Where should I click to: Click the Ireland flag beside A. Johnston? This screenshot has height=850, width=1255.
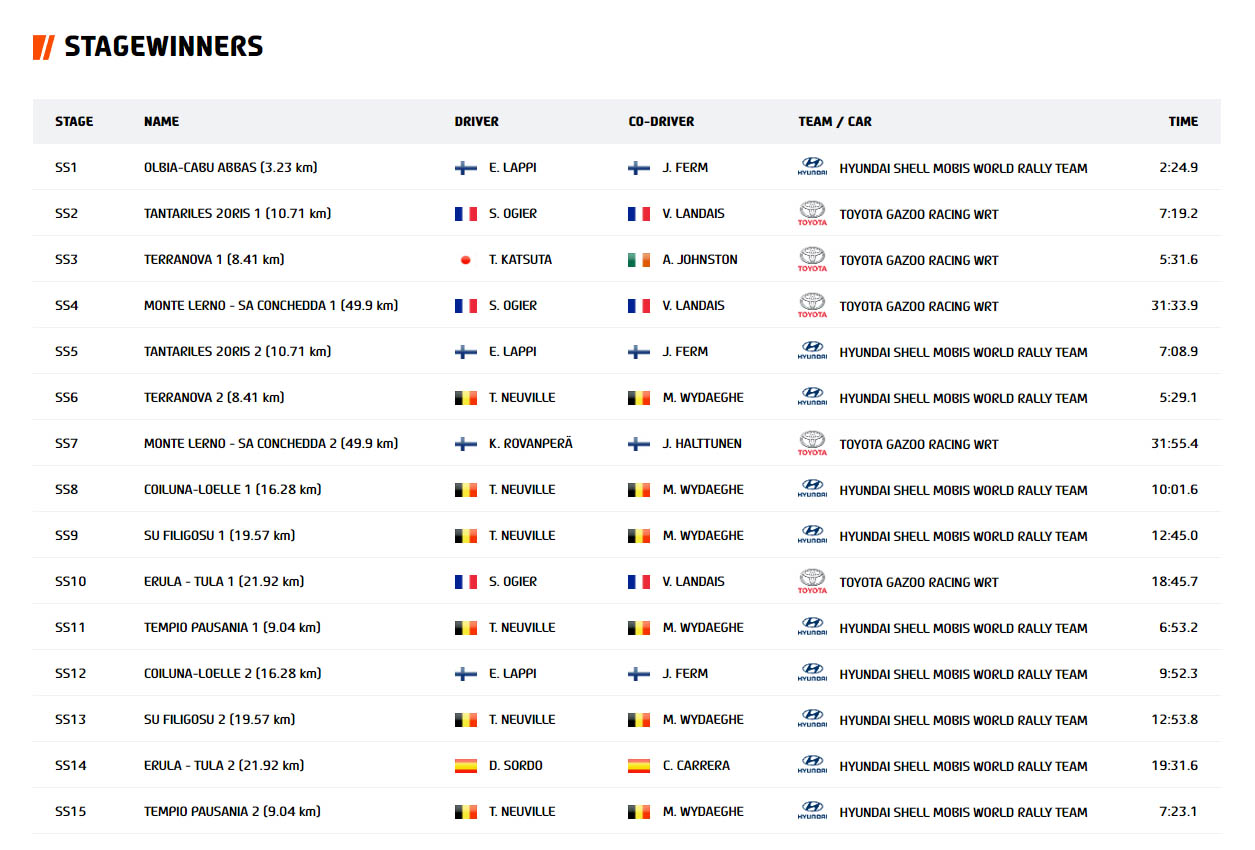click(639, 260)
